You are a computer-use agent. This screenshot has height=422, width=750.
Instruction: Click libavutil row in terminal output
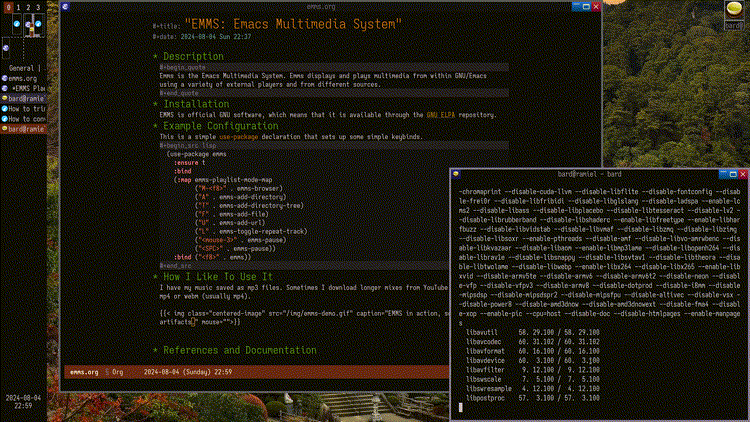[x=532, y=333]
